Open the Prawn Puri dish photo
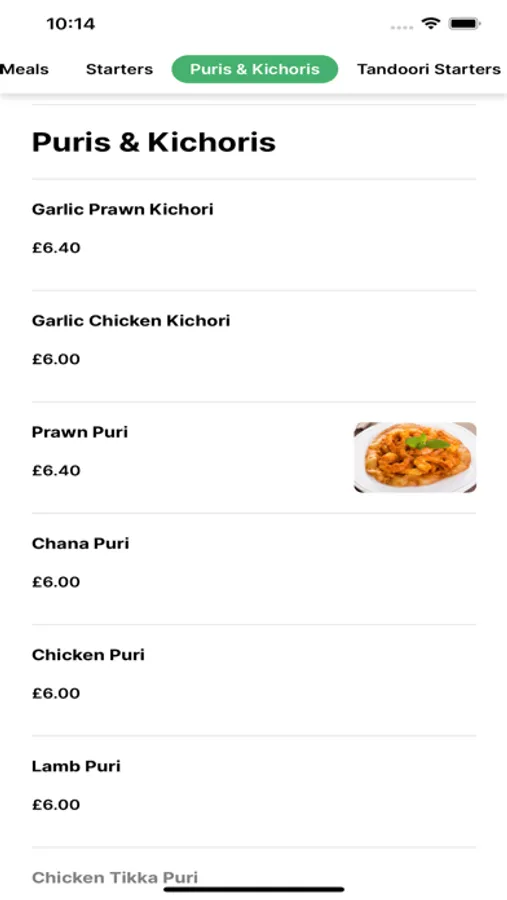 [x=415, y=457]
